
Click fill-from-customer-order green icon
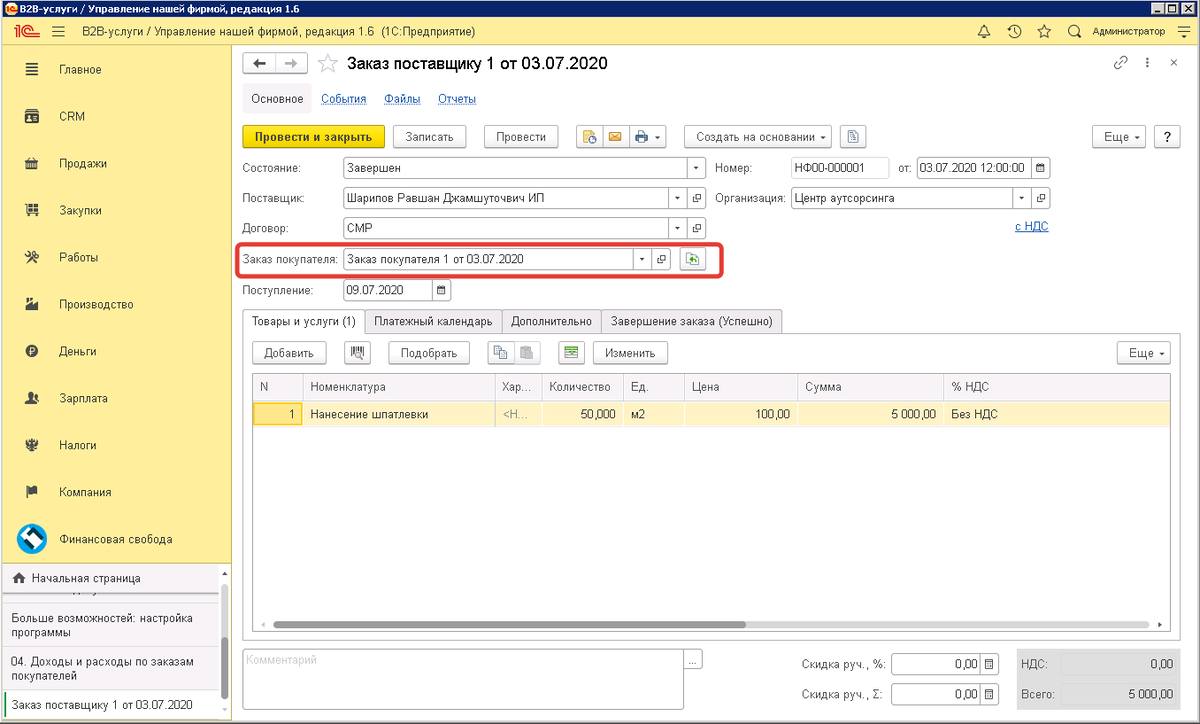(692, 259)
